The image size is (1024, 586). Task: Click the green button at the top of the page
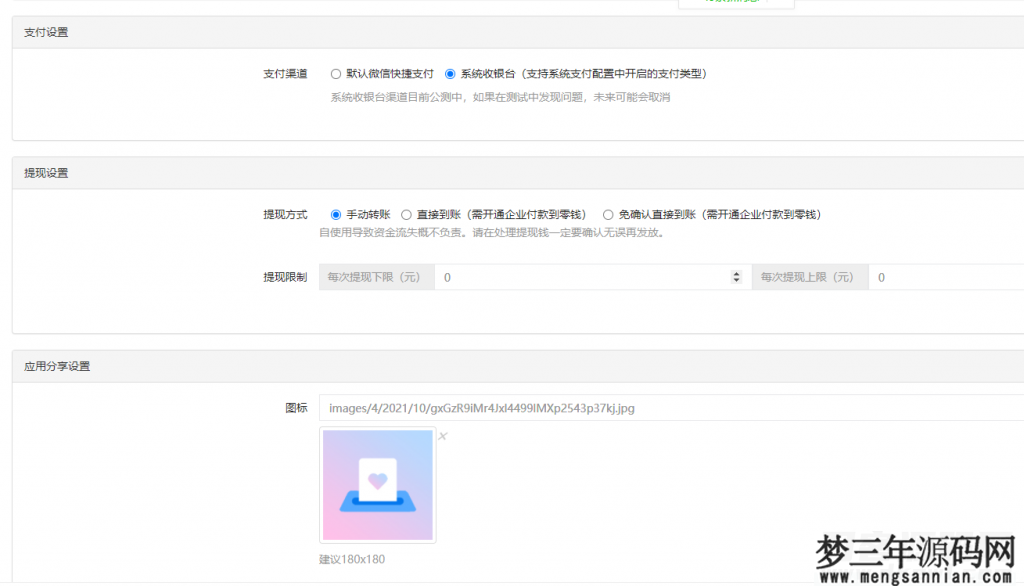point(736,3)
